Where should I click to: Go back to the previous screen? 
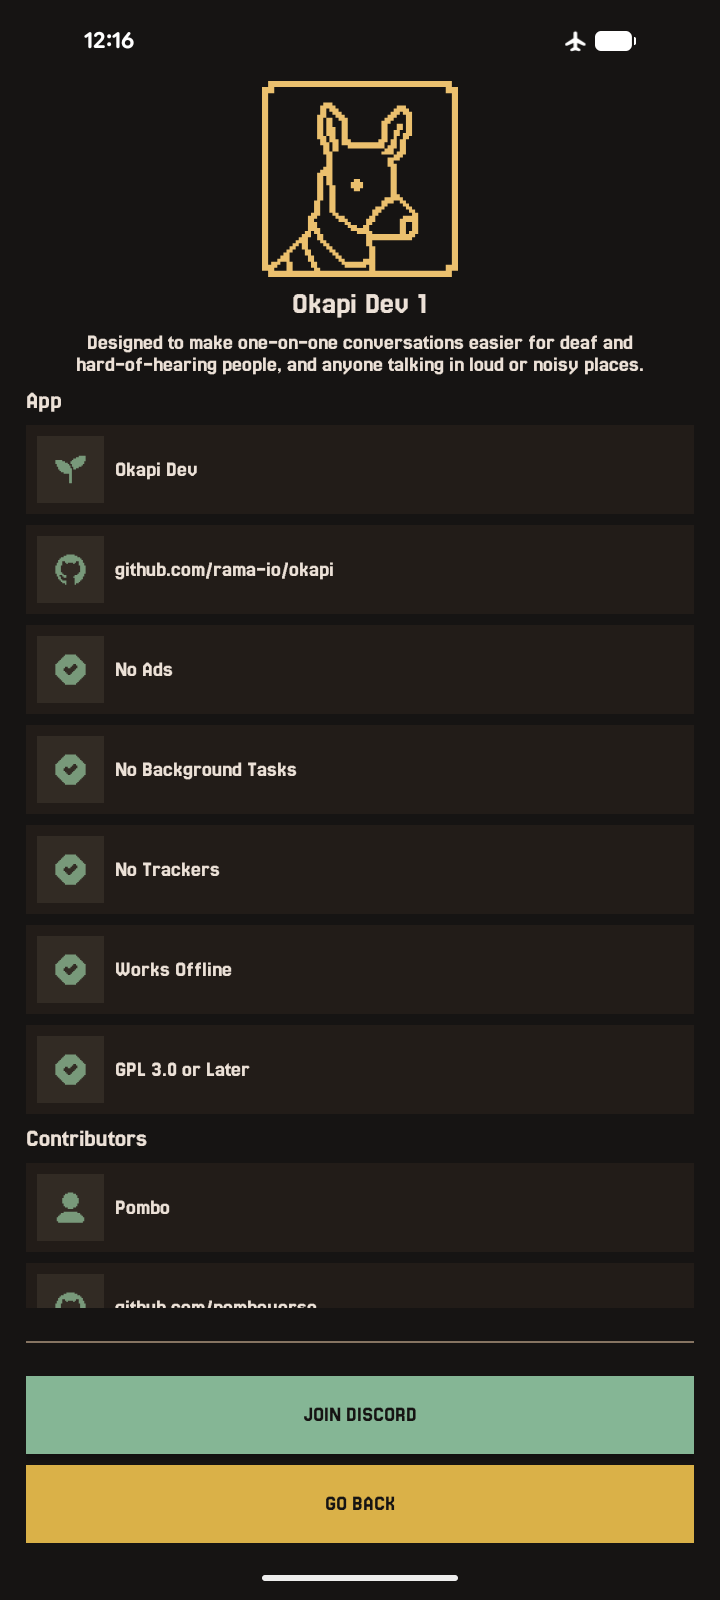coord(360,1504)
